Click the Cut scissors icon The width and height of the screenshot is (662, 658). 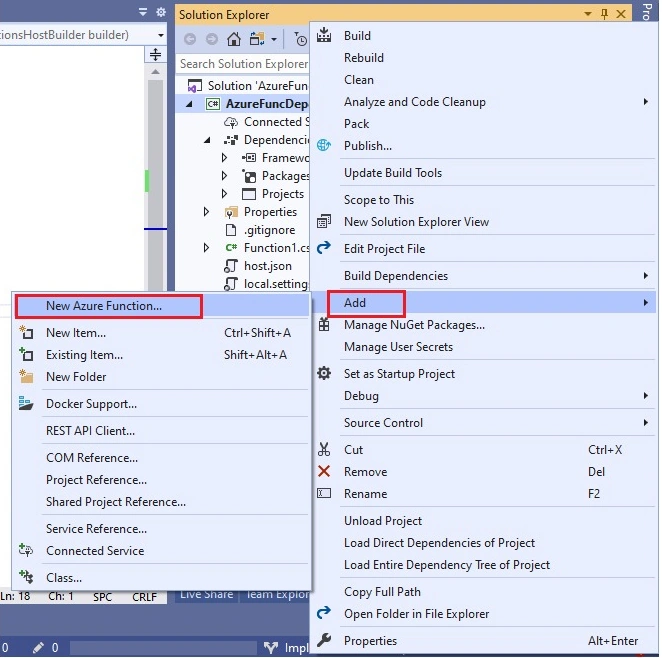click(x=324, y=449)
